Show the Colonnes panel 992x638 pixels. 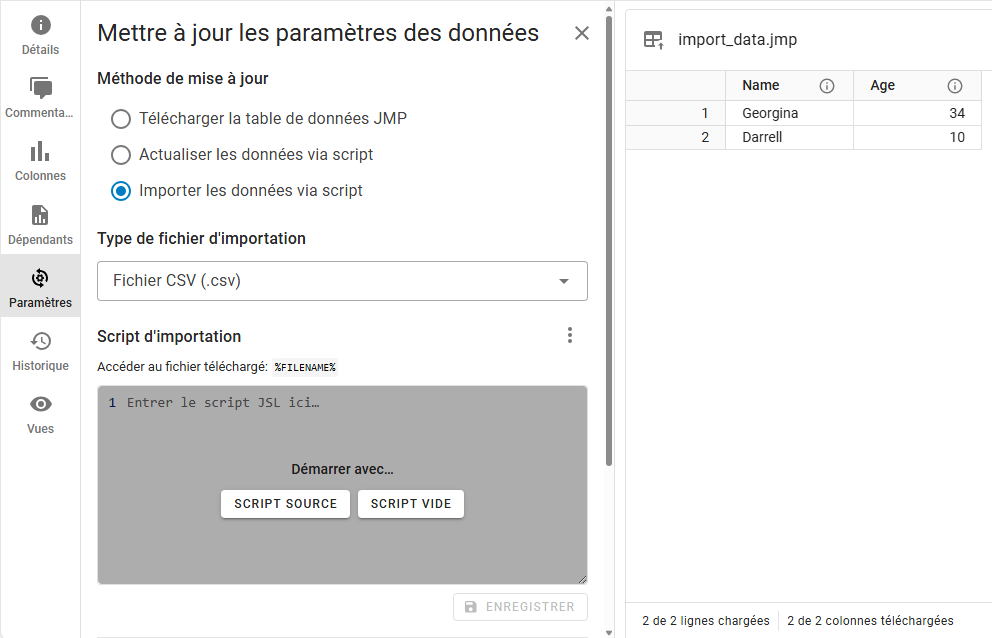40,161
